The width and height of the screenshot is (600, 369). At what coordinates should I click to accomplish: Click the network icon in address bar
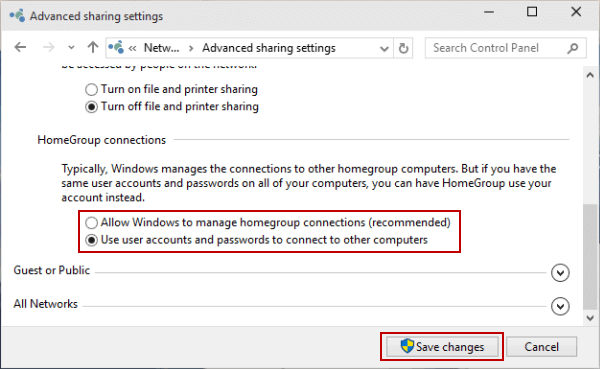[116, 47]
